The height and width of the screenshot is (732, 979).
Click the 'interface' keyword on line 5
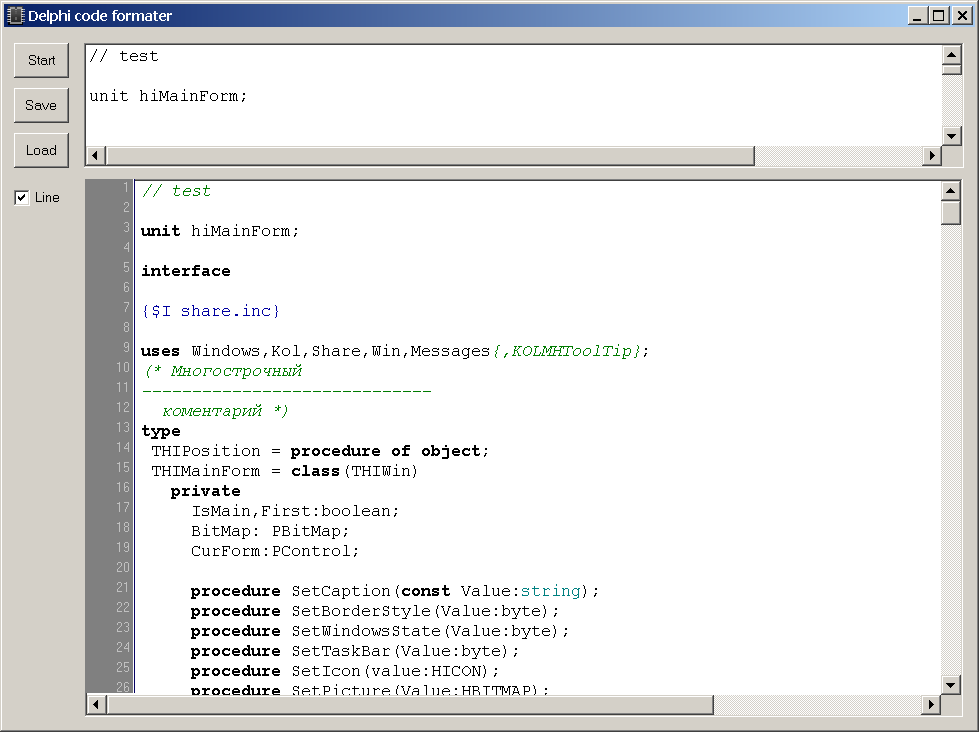(x=185, y=271)
